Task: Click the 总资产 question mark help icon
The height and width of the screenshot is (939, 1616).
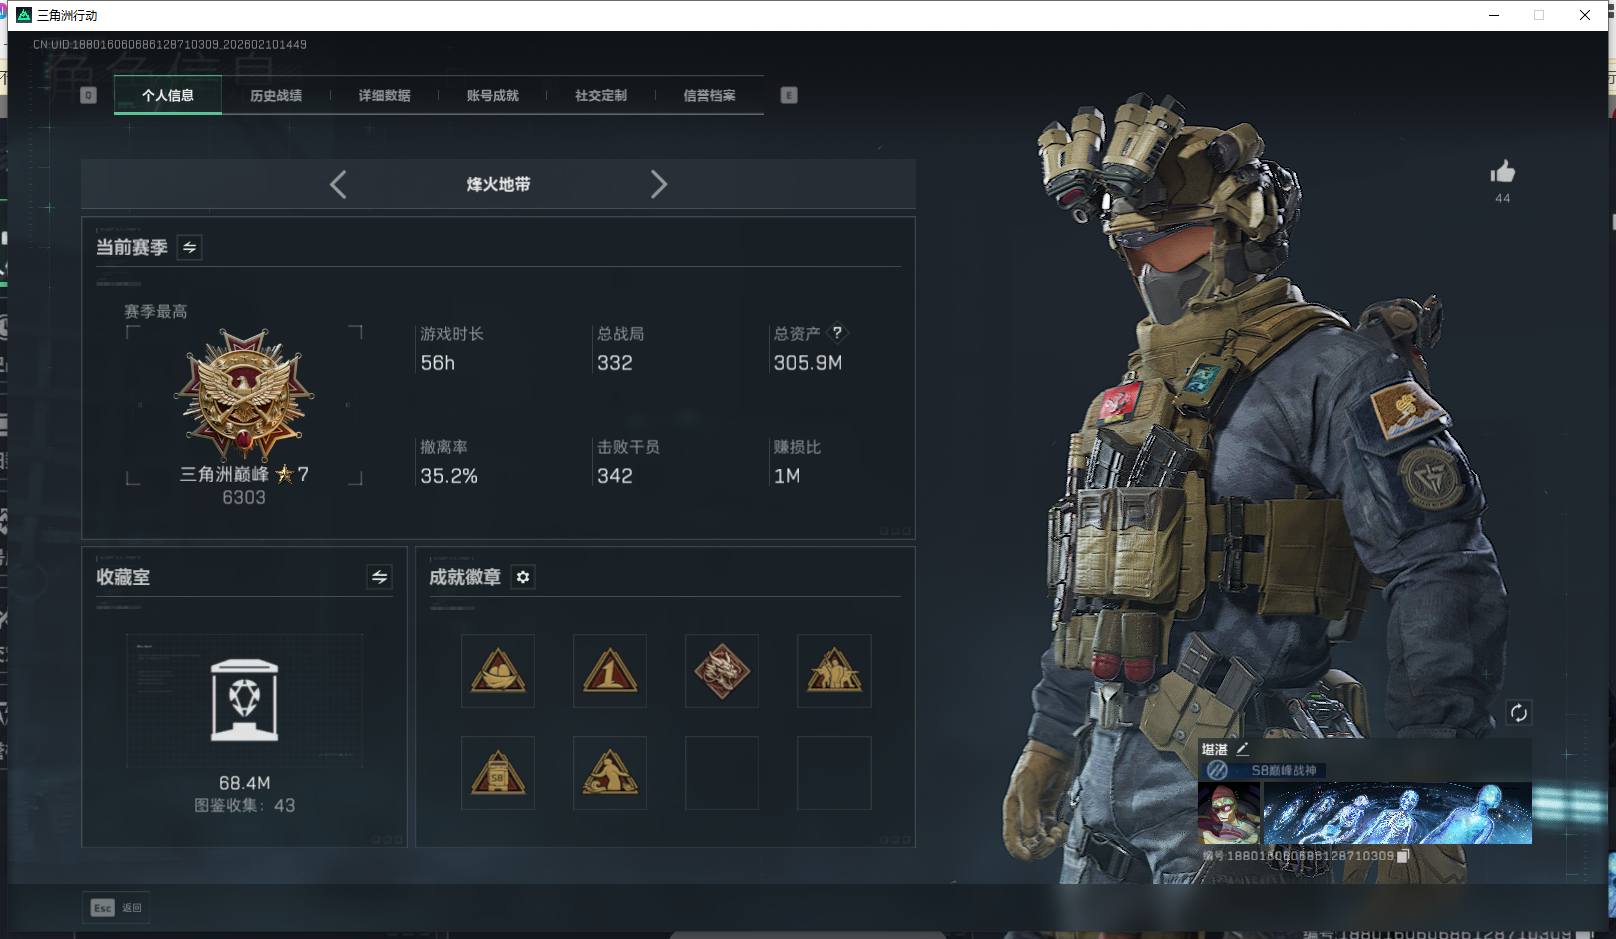Action: (837, 333)
